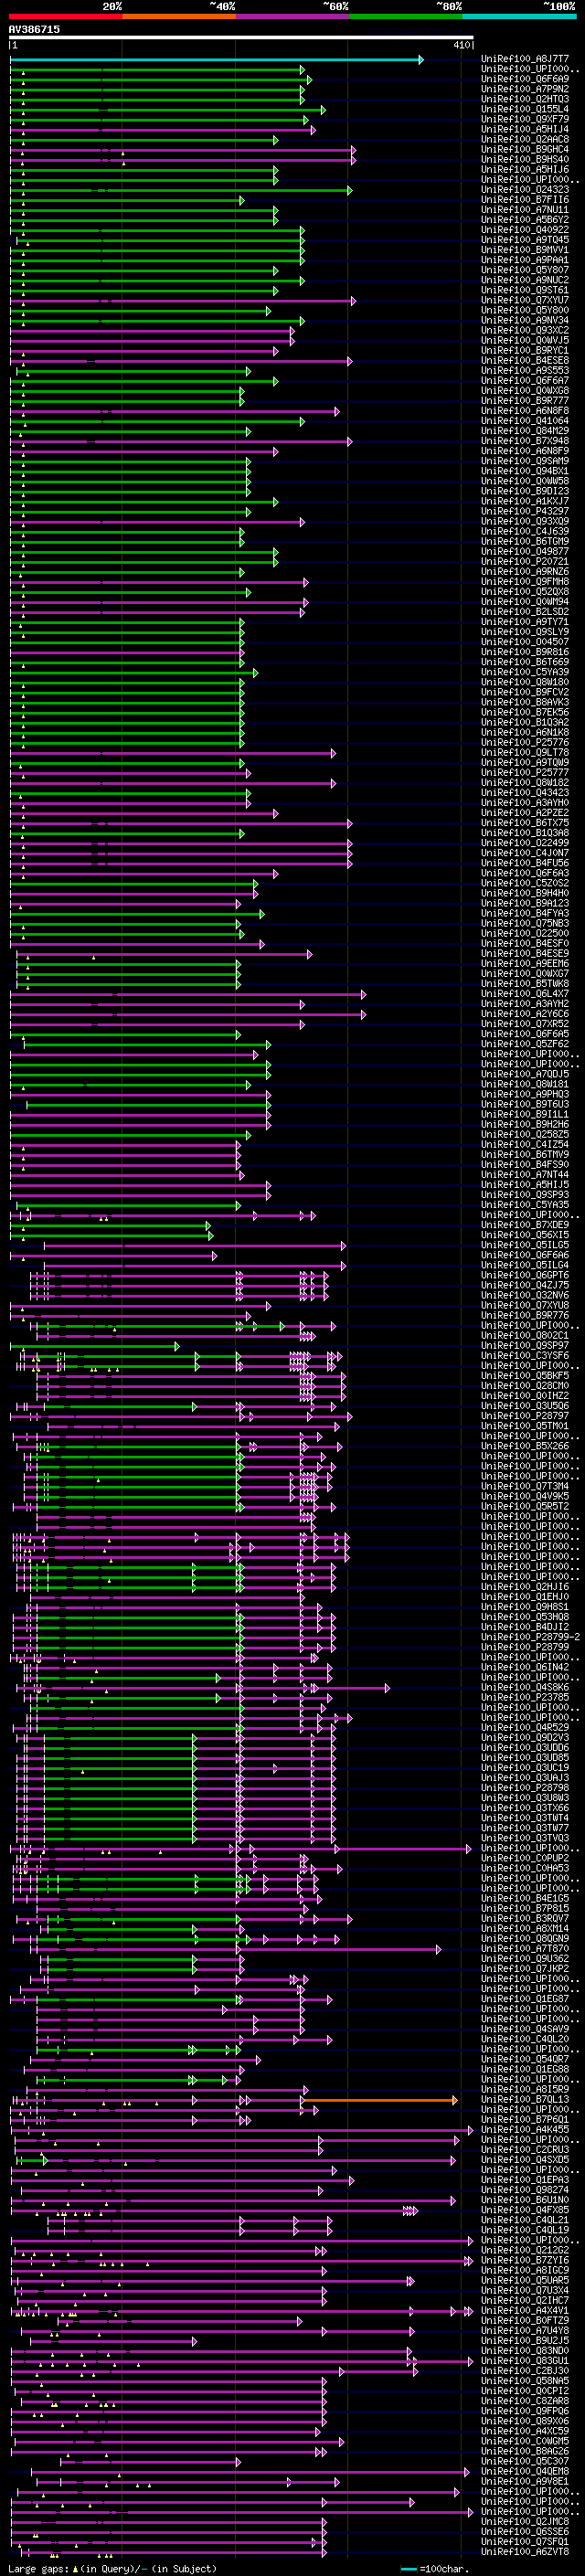585x2576 pixels.
Task: Select hit UniRef100_B7FII6
Action: point(525,199)
